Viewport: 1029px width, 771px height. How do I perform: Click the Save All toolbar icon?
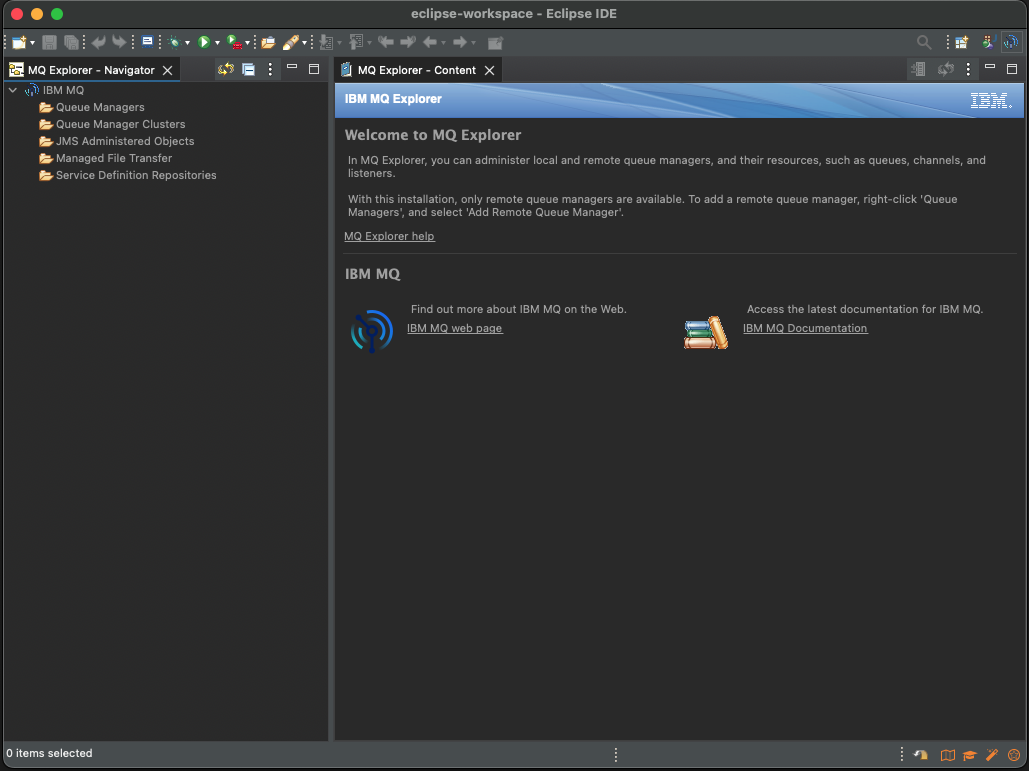coord(71,43)
